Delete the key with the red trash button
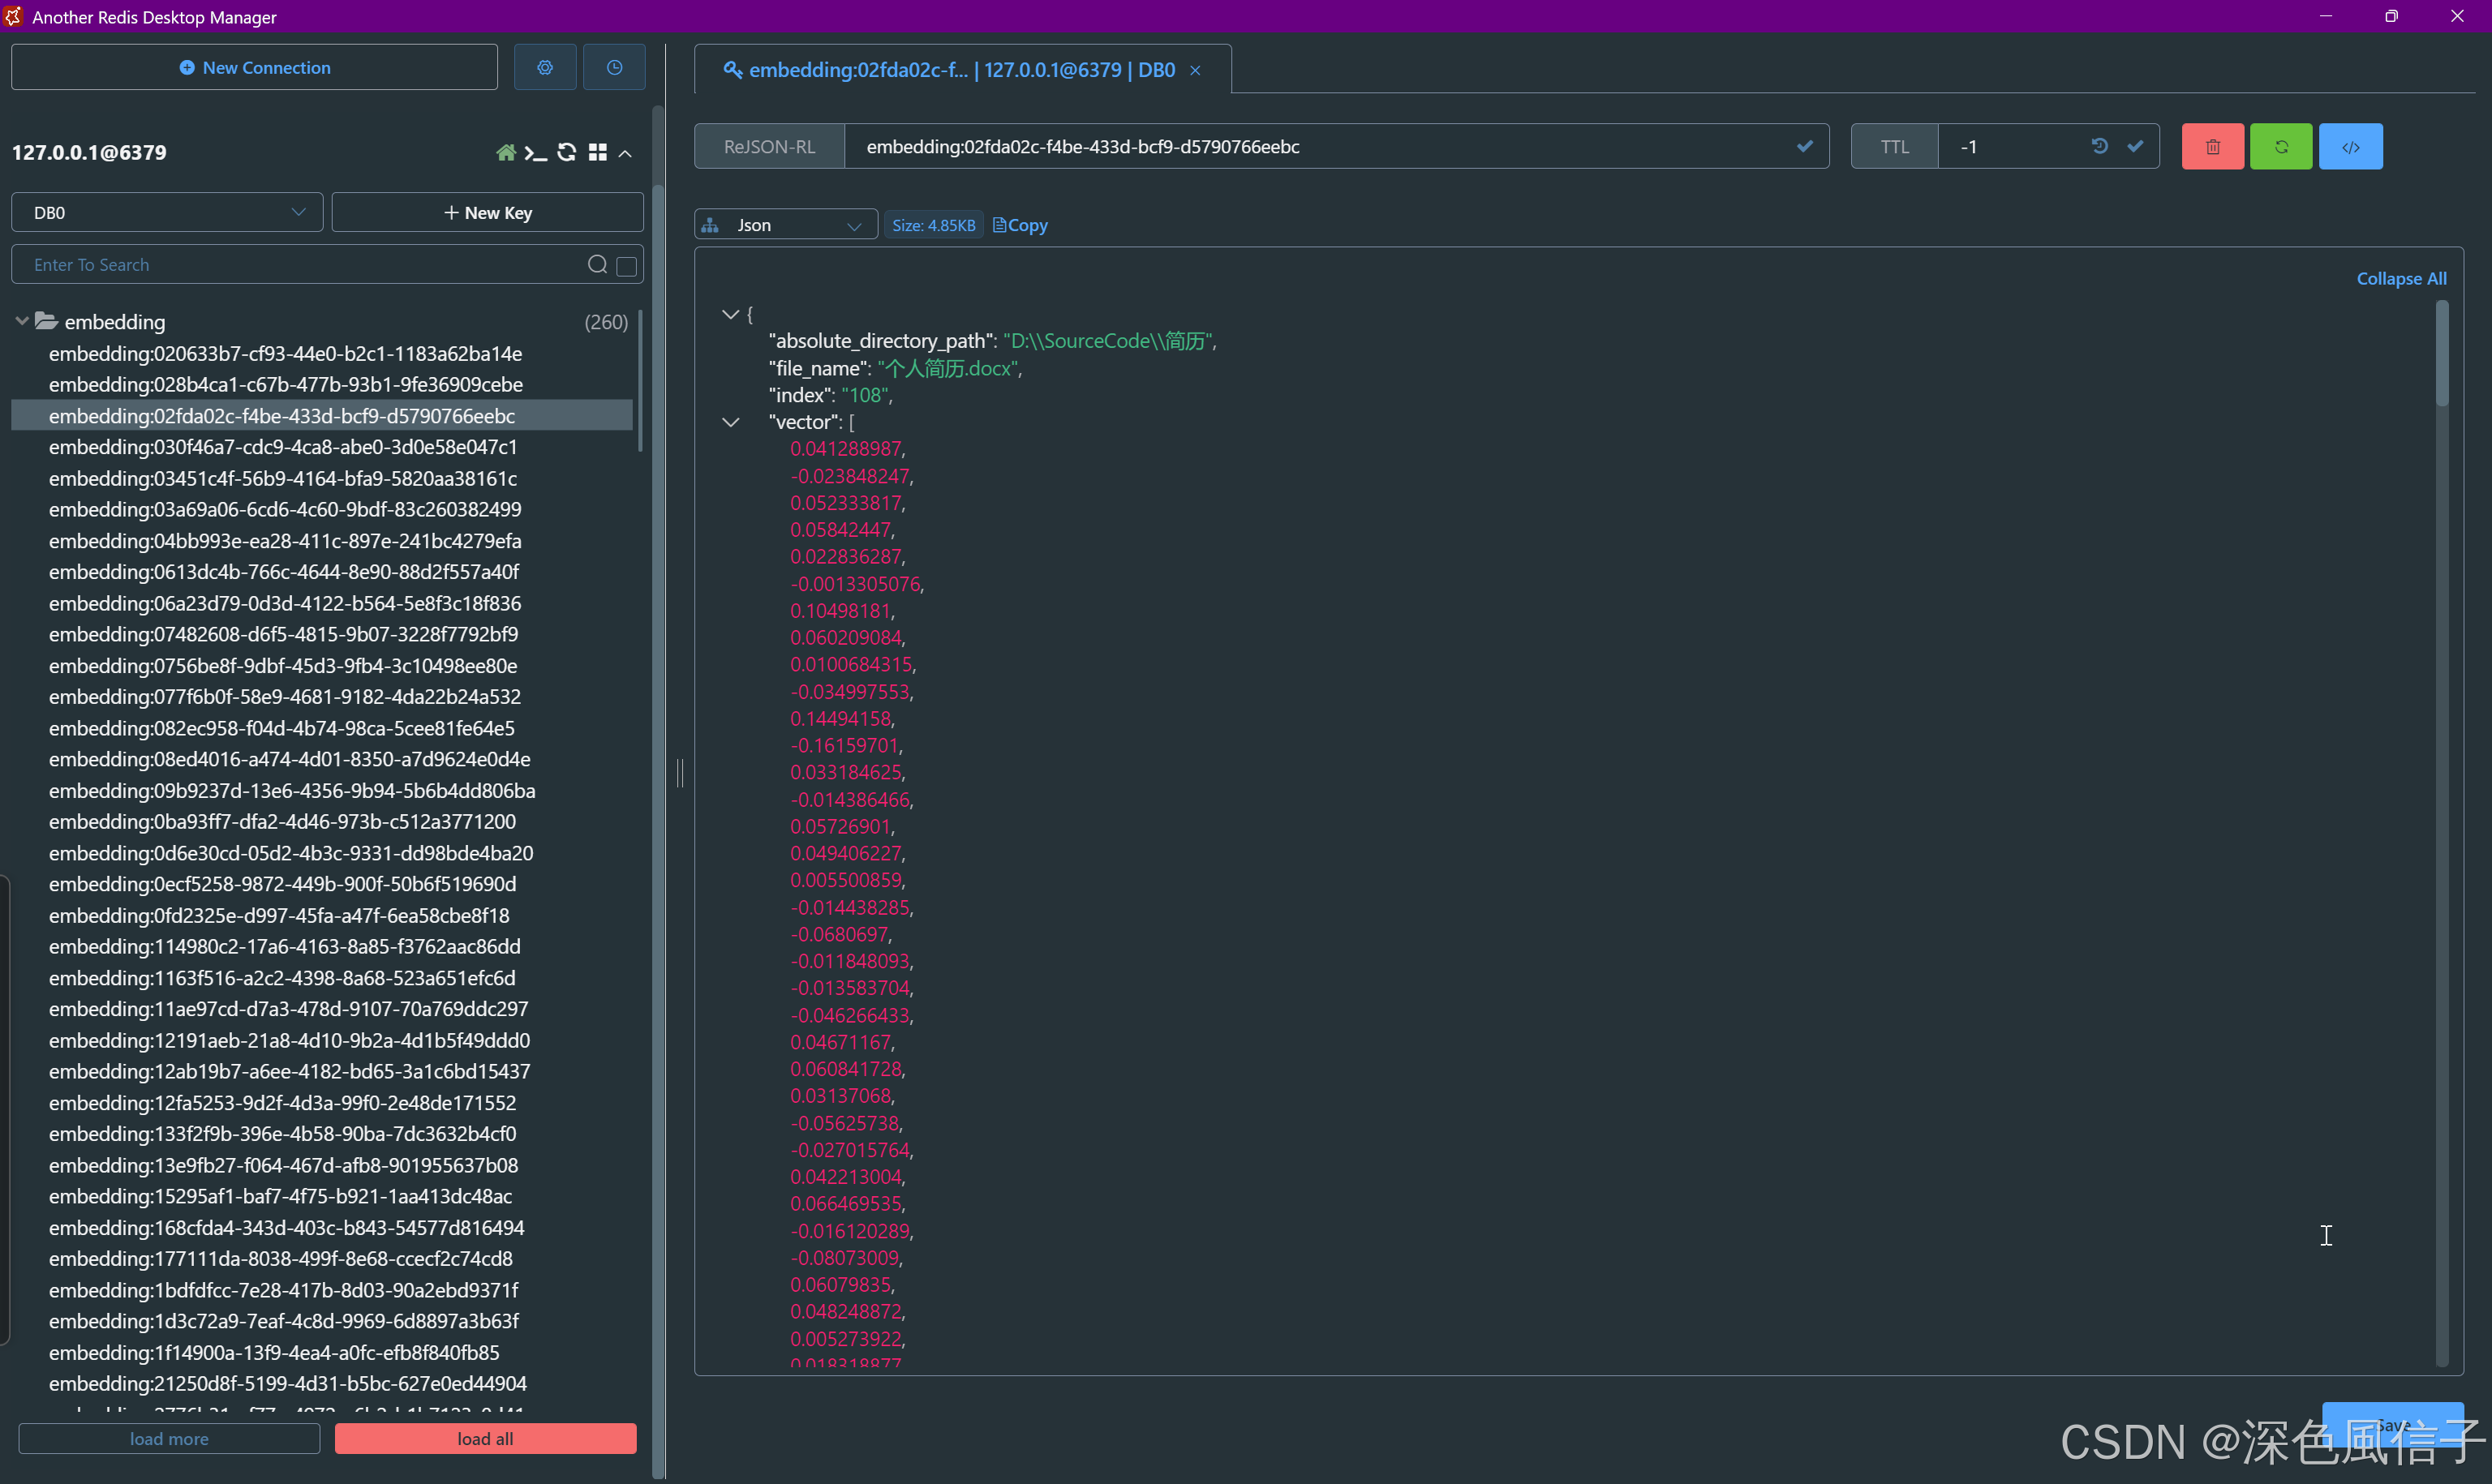 pyautogui.click(x=2212, y=147)
